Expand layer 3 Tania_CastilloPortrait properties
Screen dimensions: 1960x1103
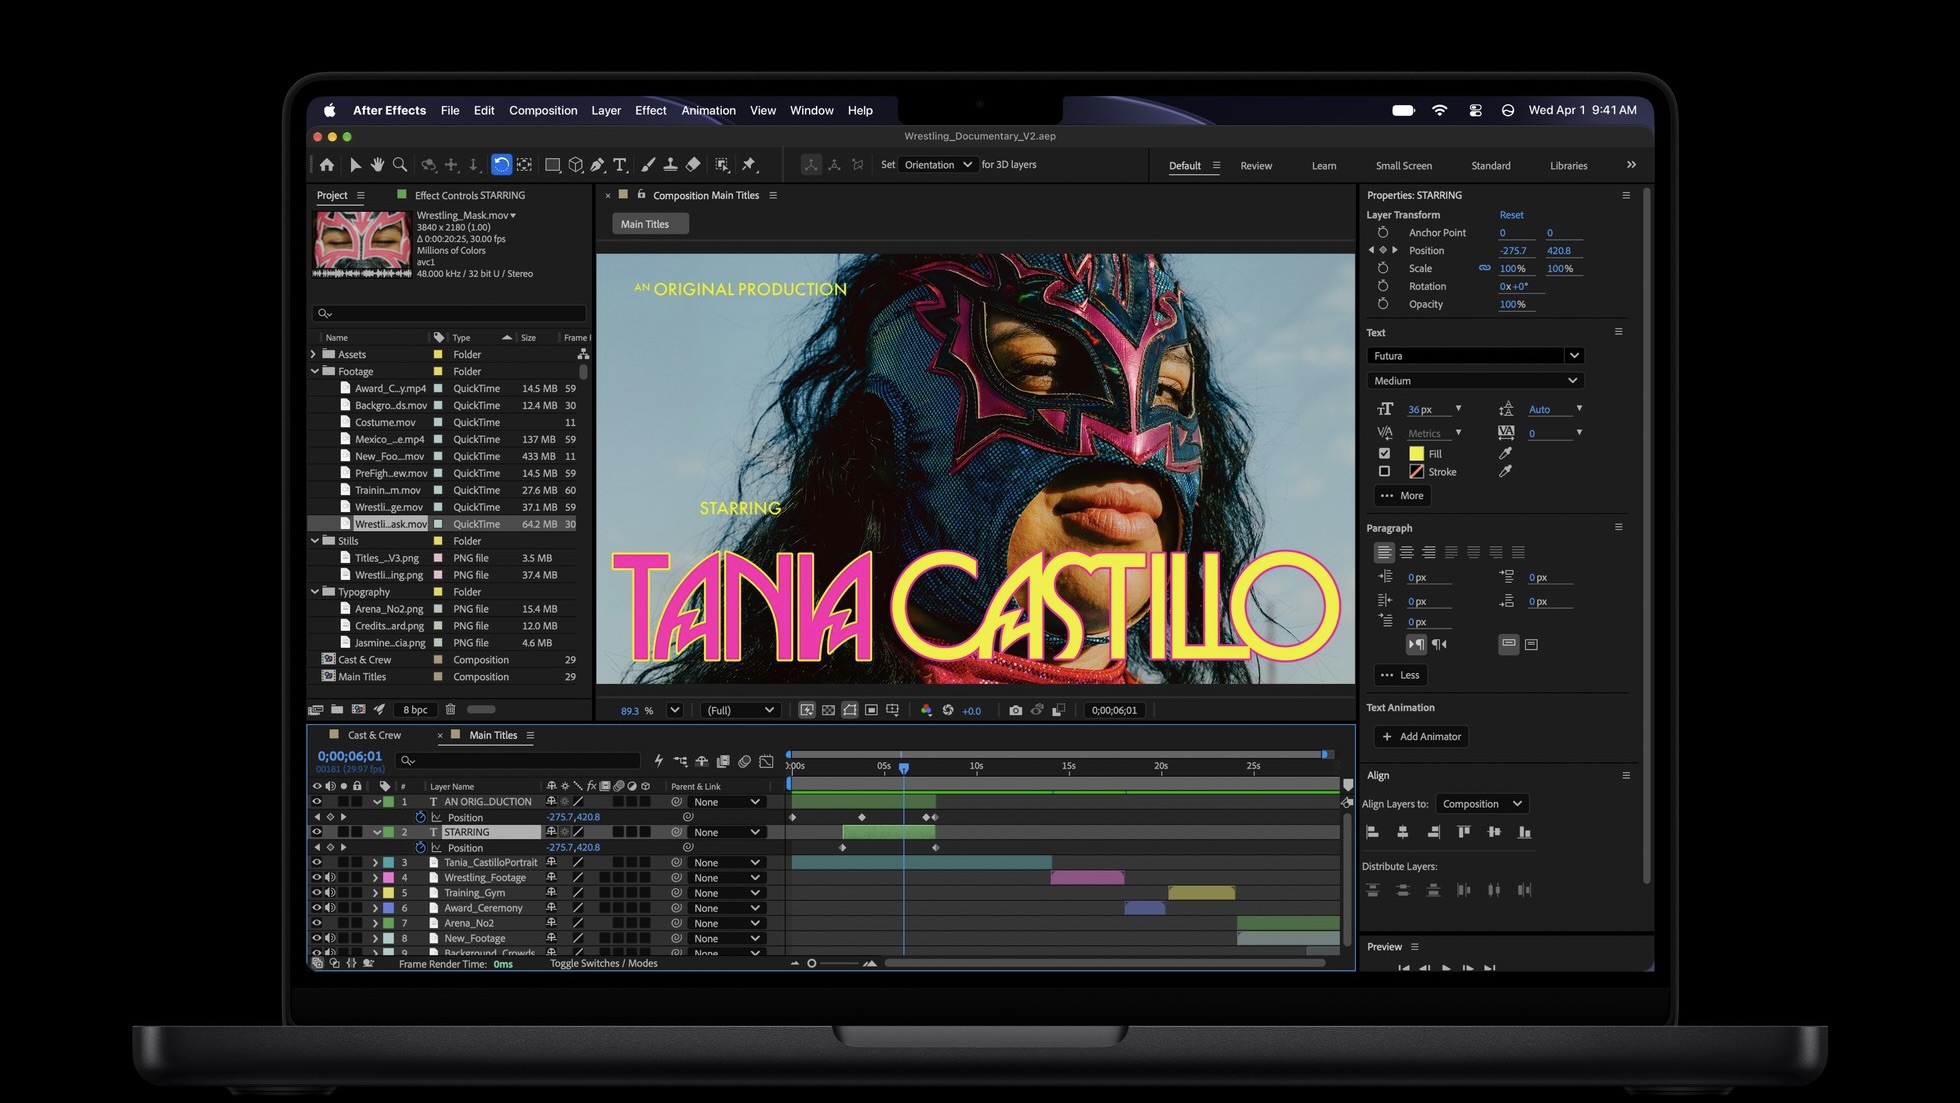[376, 862]
